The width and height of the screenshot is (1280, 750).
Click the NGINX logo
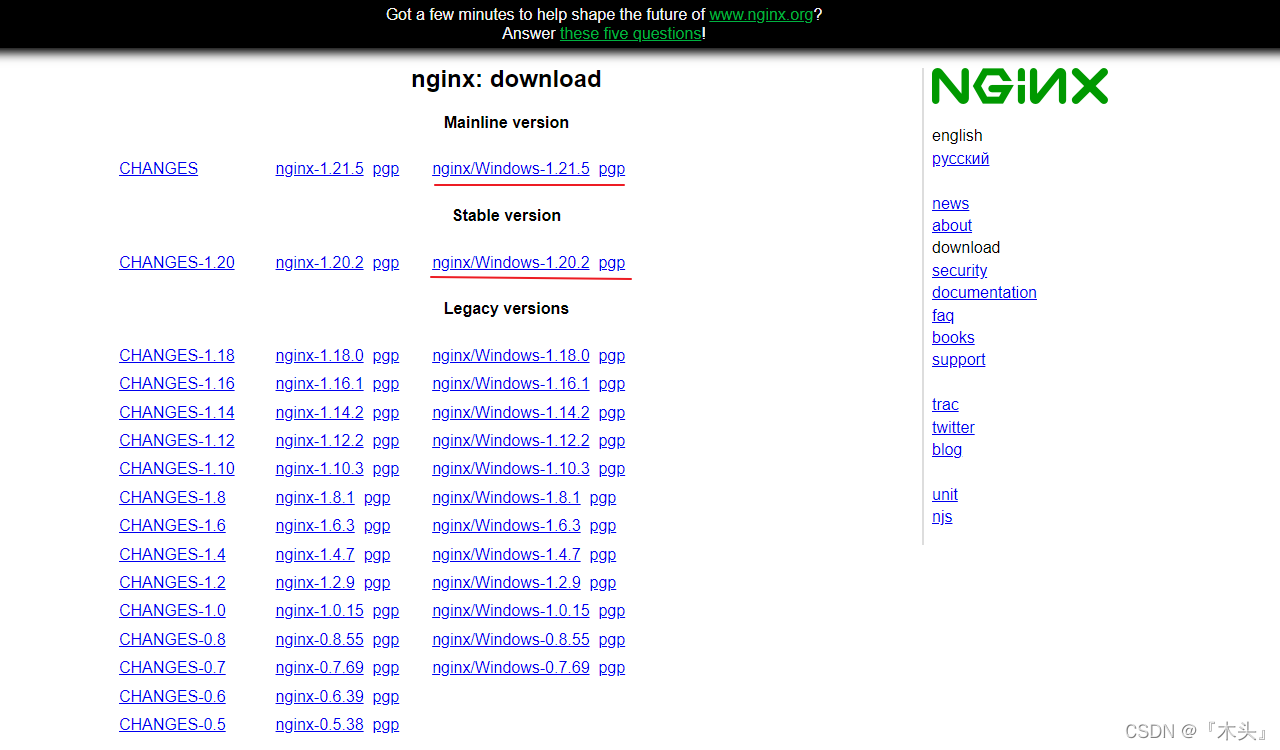1020,86
